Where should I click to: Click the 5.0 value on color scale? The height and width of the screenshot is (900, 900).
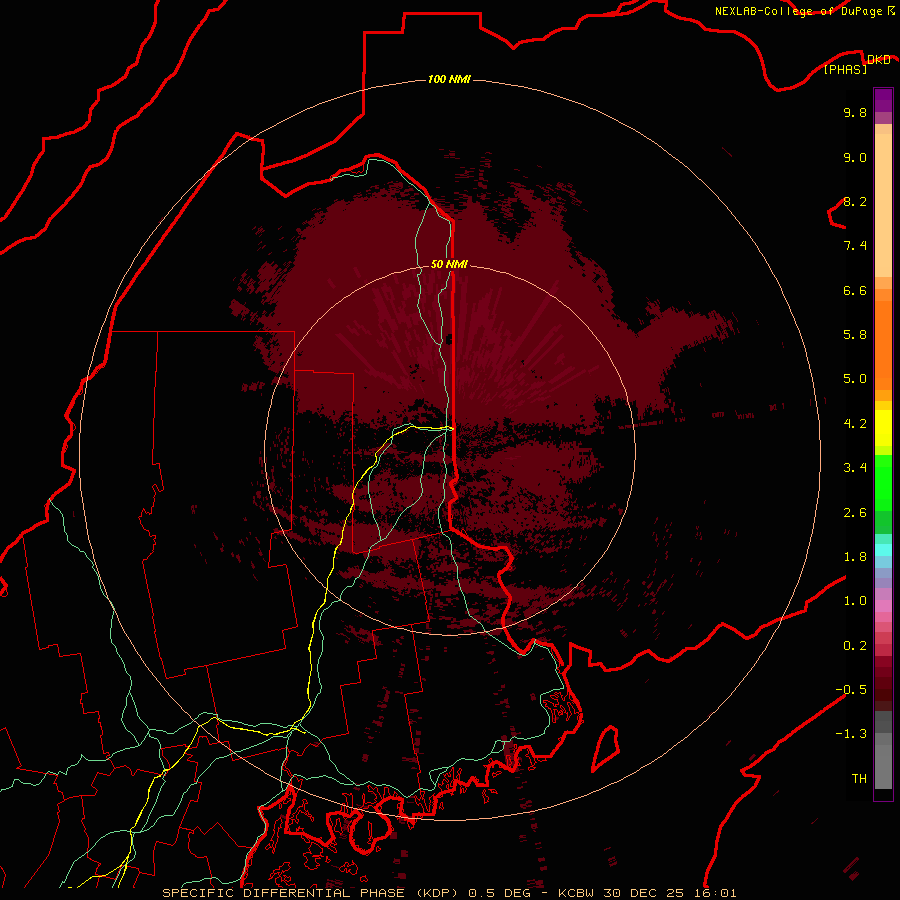855,379
